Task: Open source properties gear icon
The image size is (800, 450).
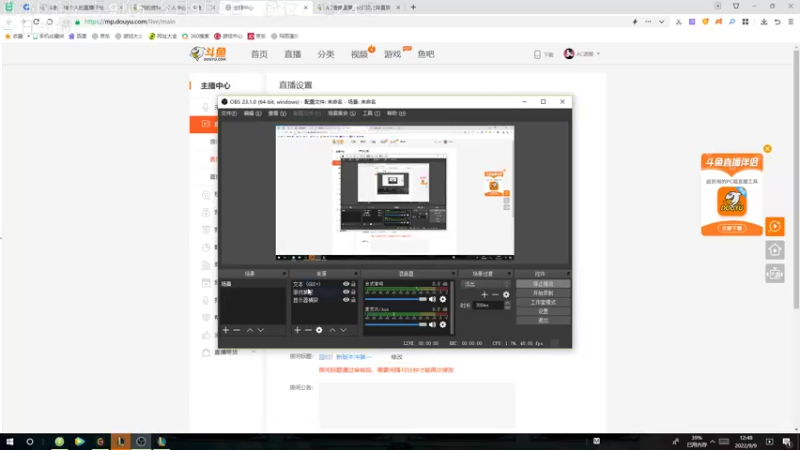Action: click(x=319, y=330)
